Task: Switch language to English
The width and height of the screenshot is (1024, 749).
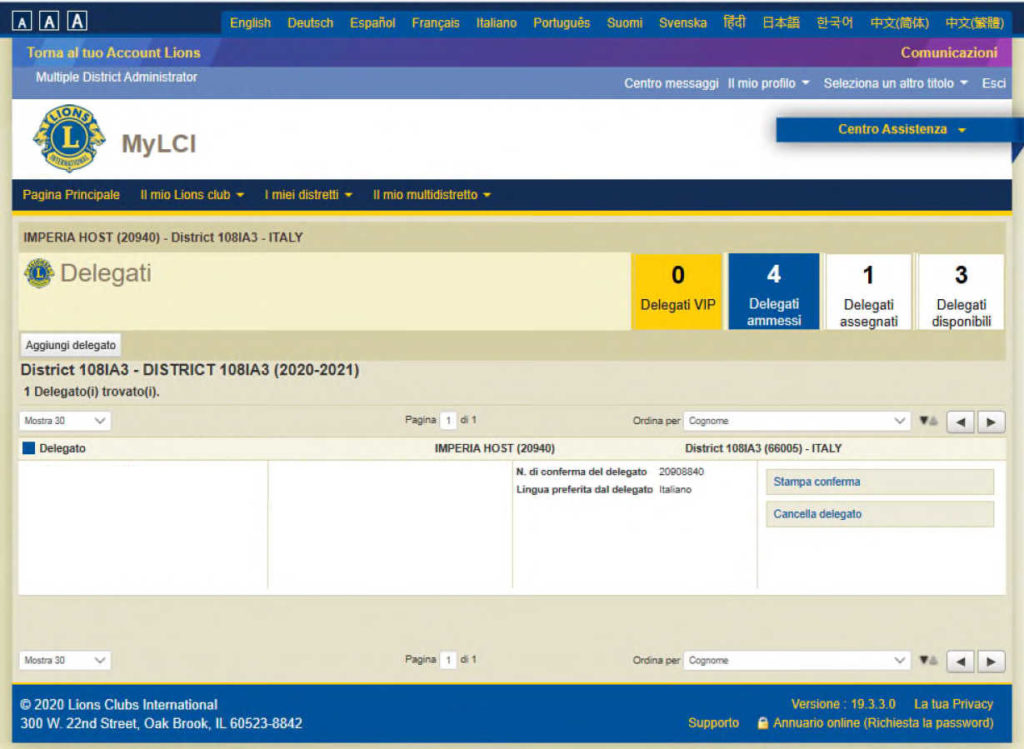Action: click(250, 23)
